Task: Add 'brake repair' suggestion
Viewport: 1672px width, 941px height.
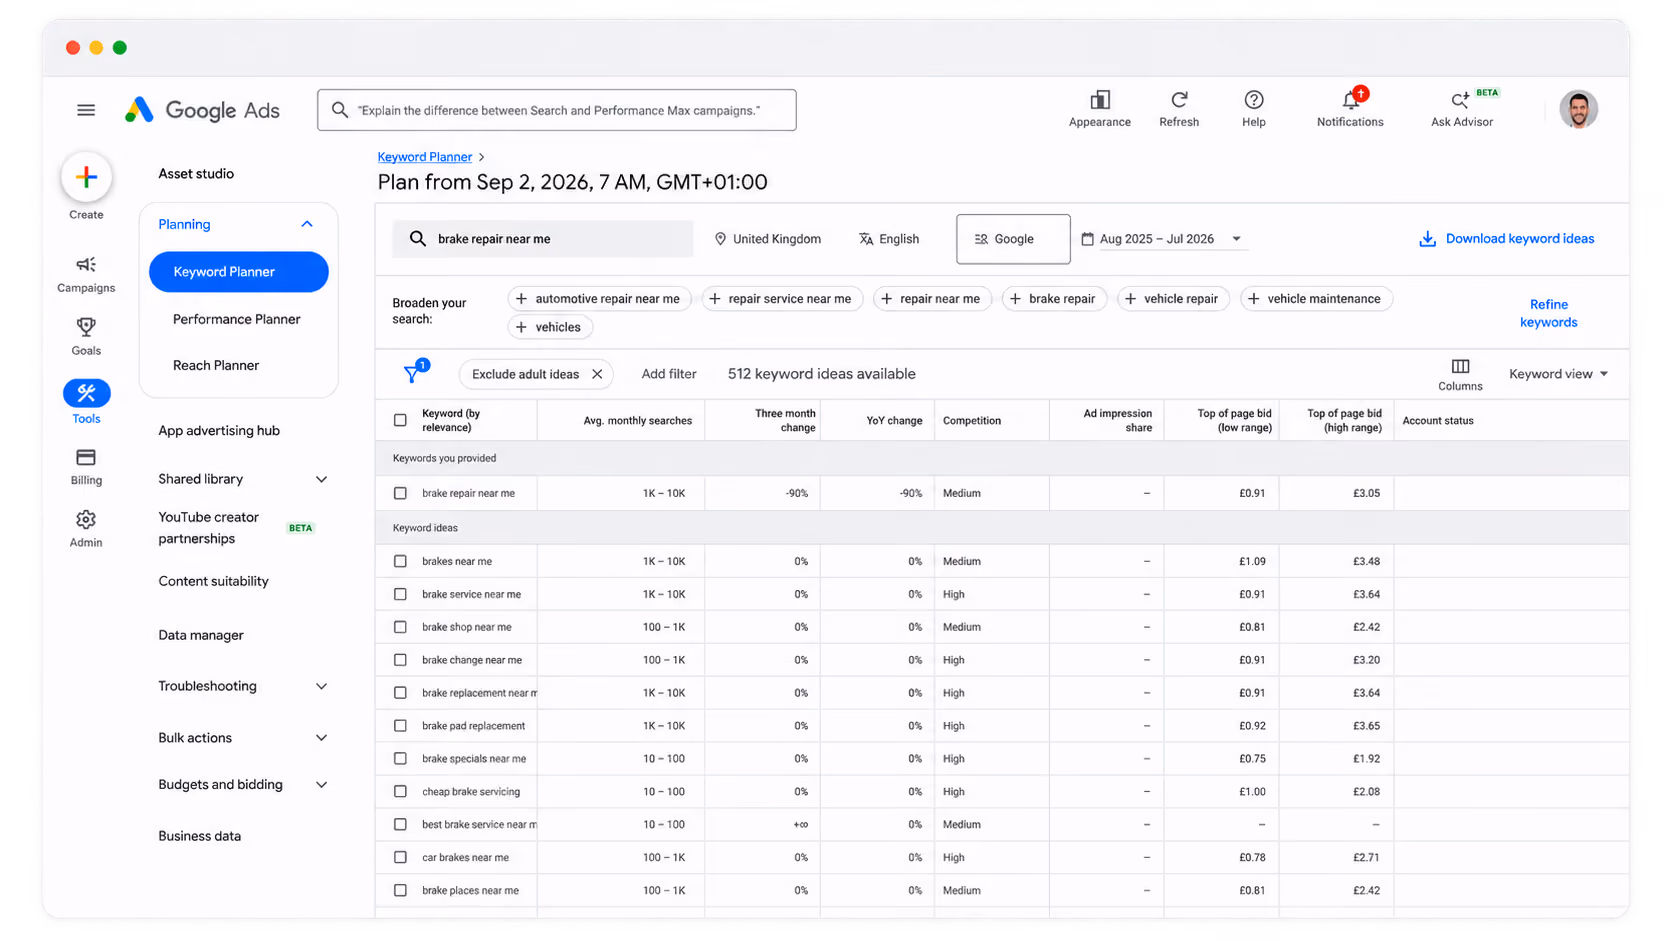Action: pos(1054,299)
